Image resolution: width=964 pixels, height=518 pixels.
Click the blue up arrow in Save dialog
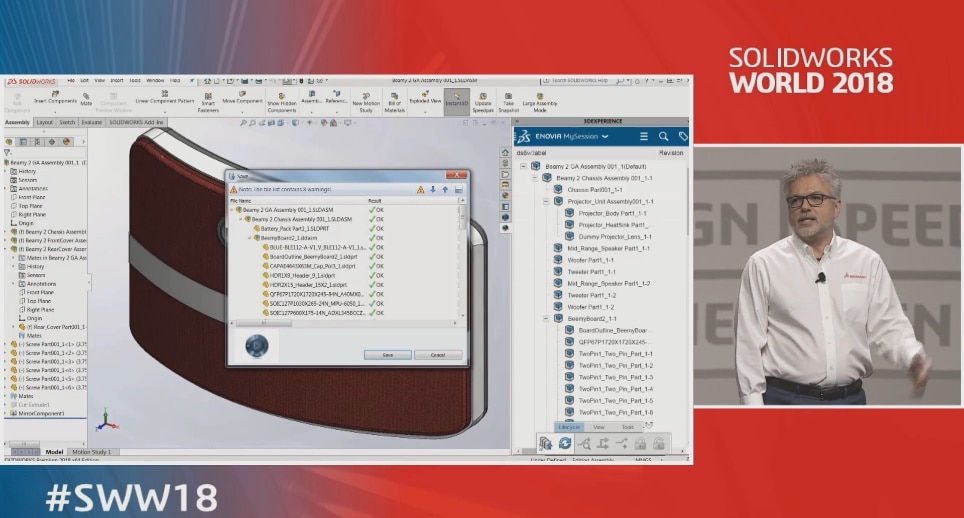[445, 190]
